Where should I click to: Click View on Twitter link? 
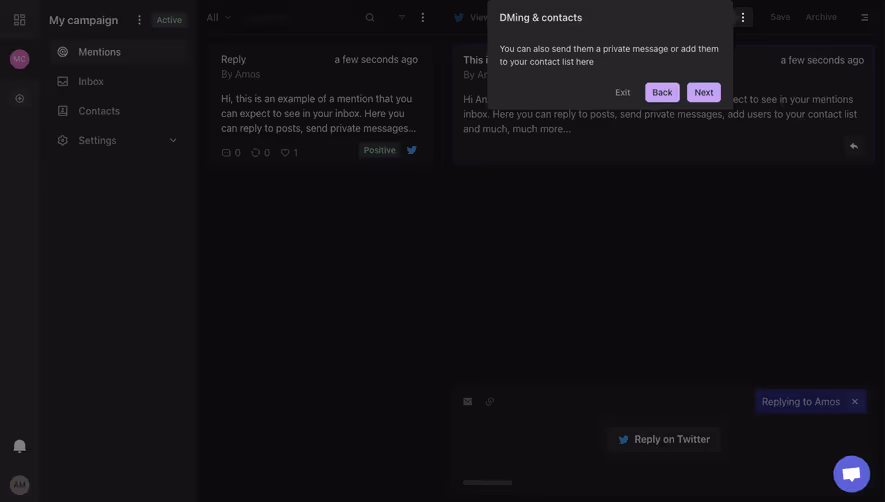click(471, 18)
